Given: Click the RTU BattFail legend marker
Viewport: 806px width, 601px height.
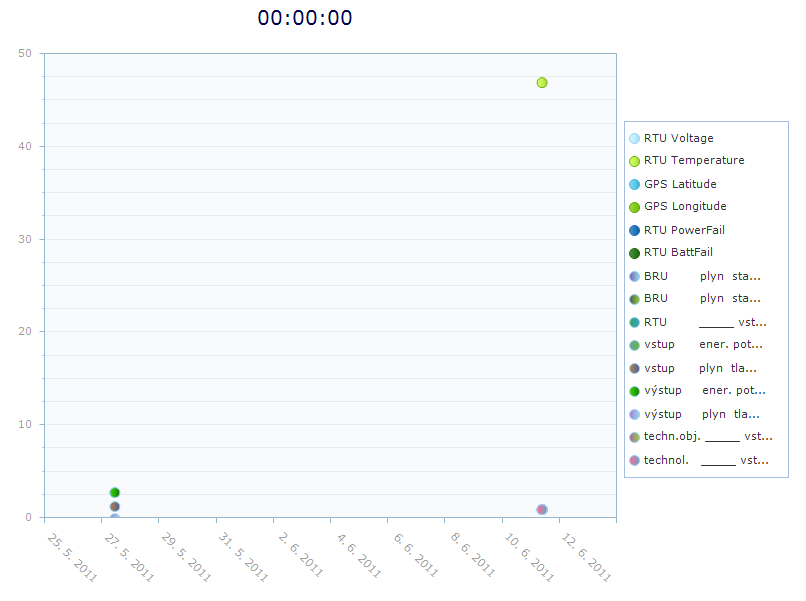Looking at the screenshot, I should [634, 253].
